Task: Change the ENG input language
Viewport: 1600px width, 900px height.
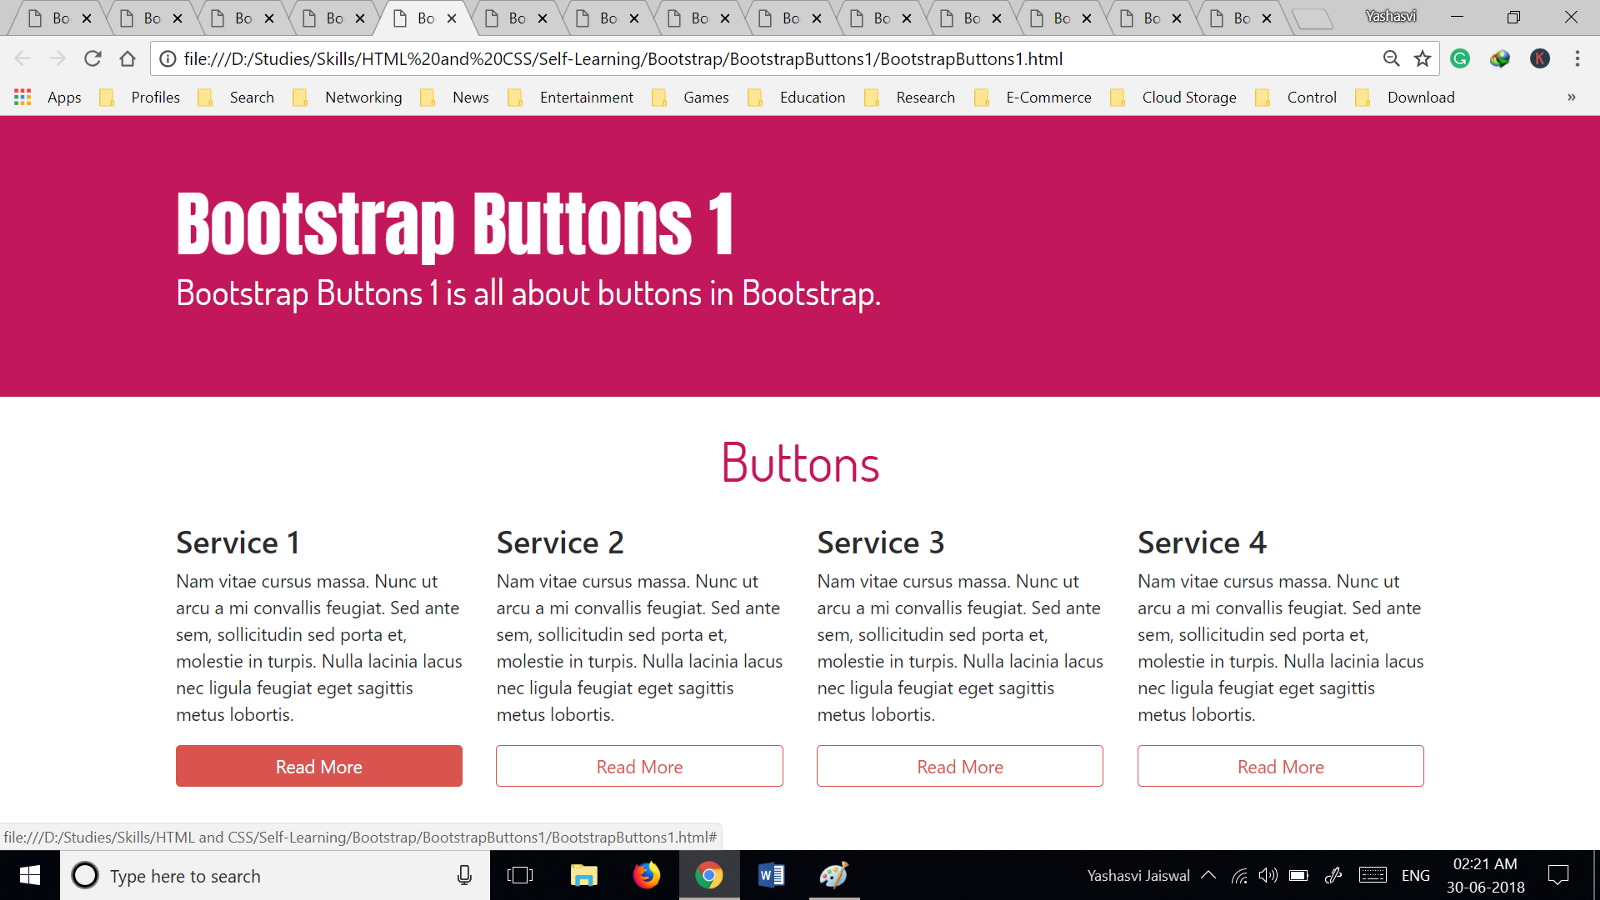Action: (x=1415, y=876)
